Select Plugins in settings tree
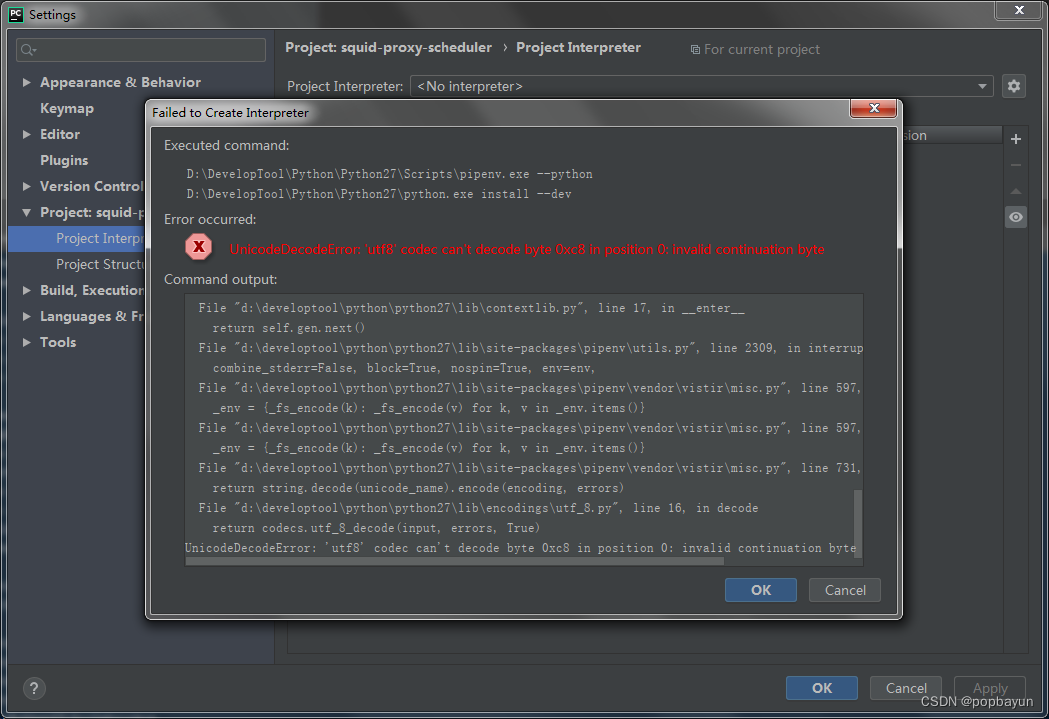1049x719 pixels. 64,161
